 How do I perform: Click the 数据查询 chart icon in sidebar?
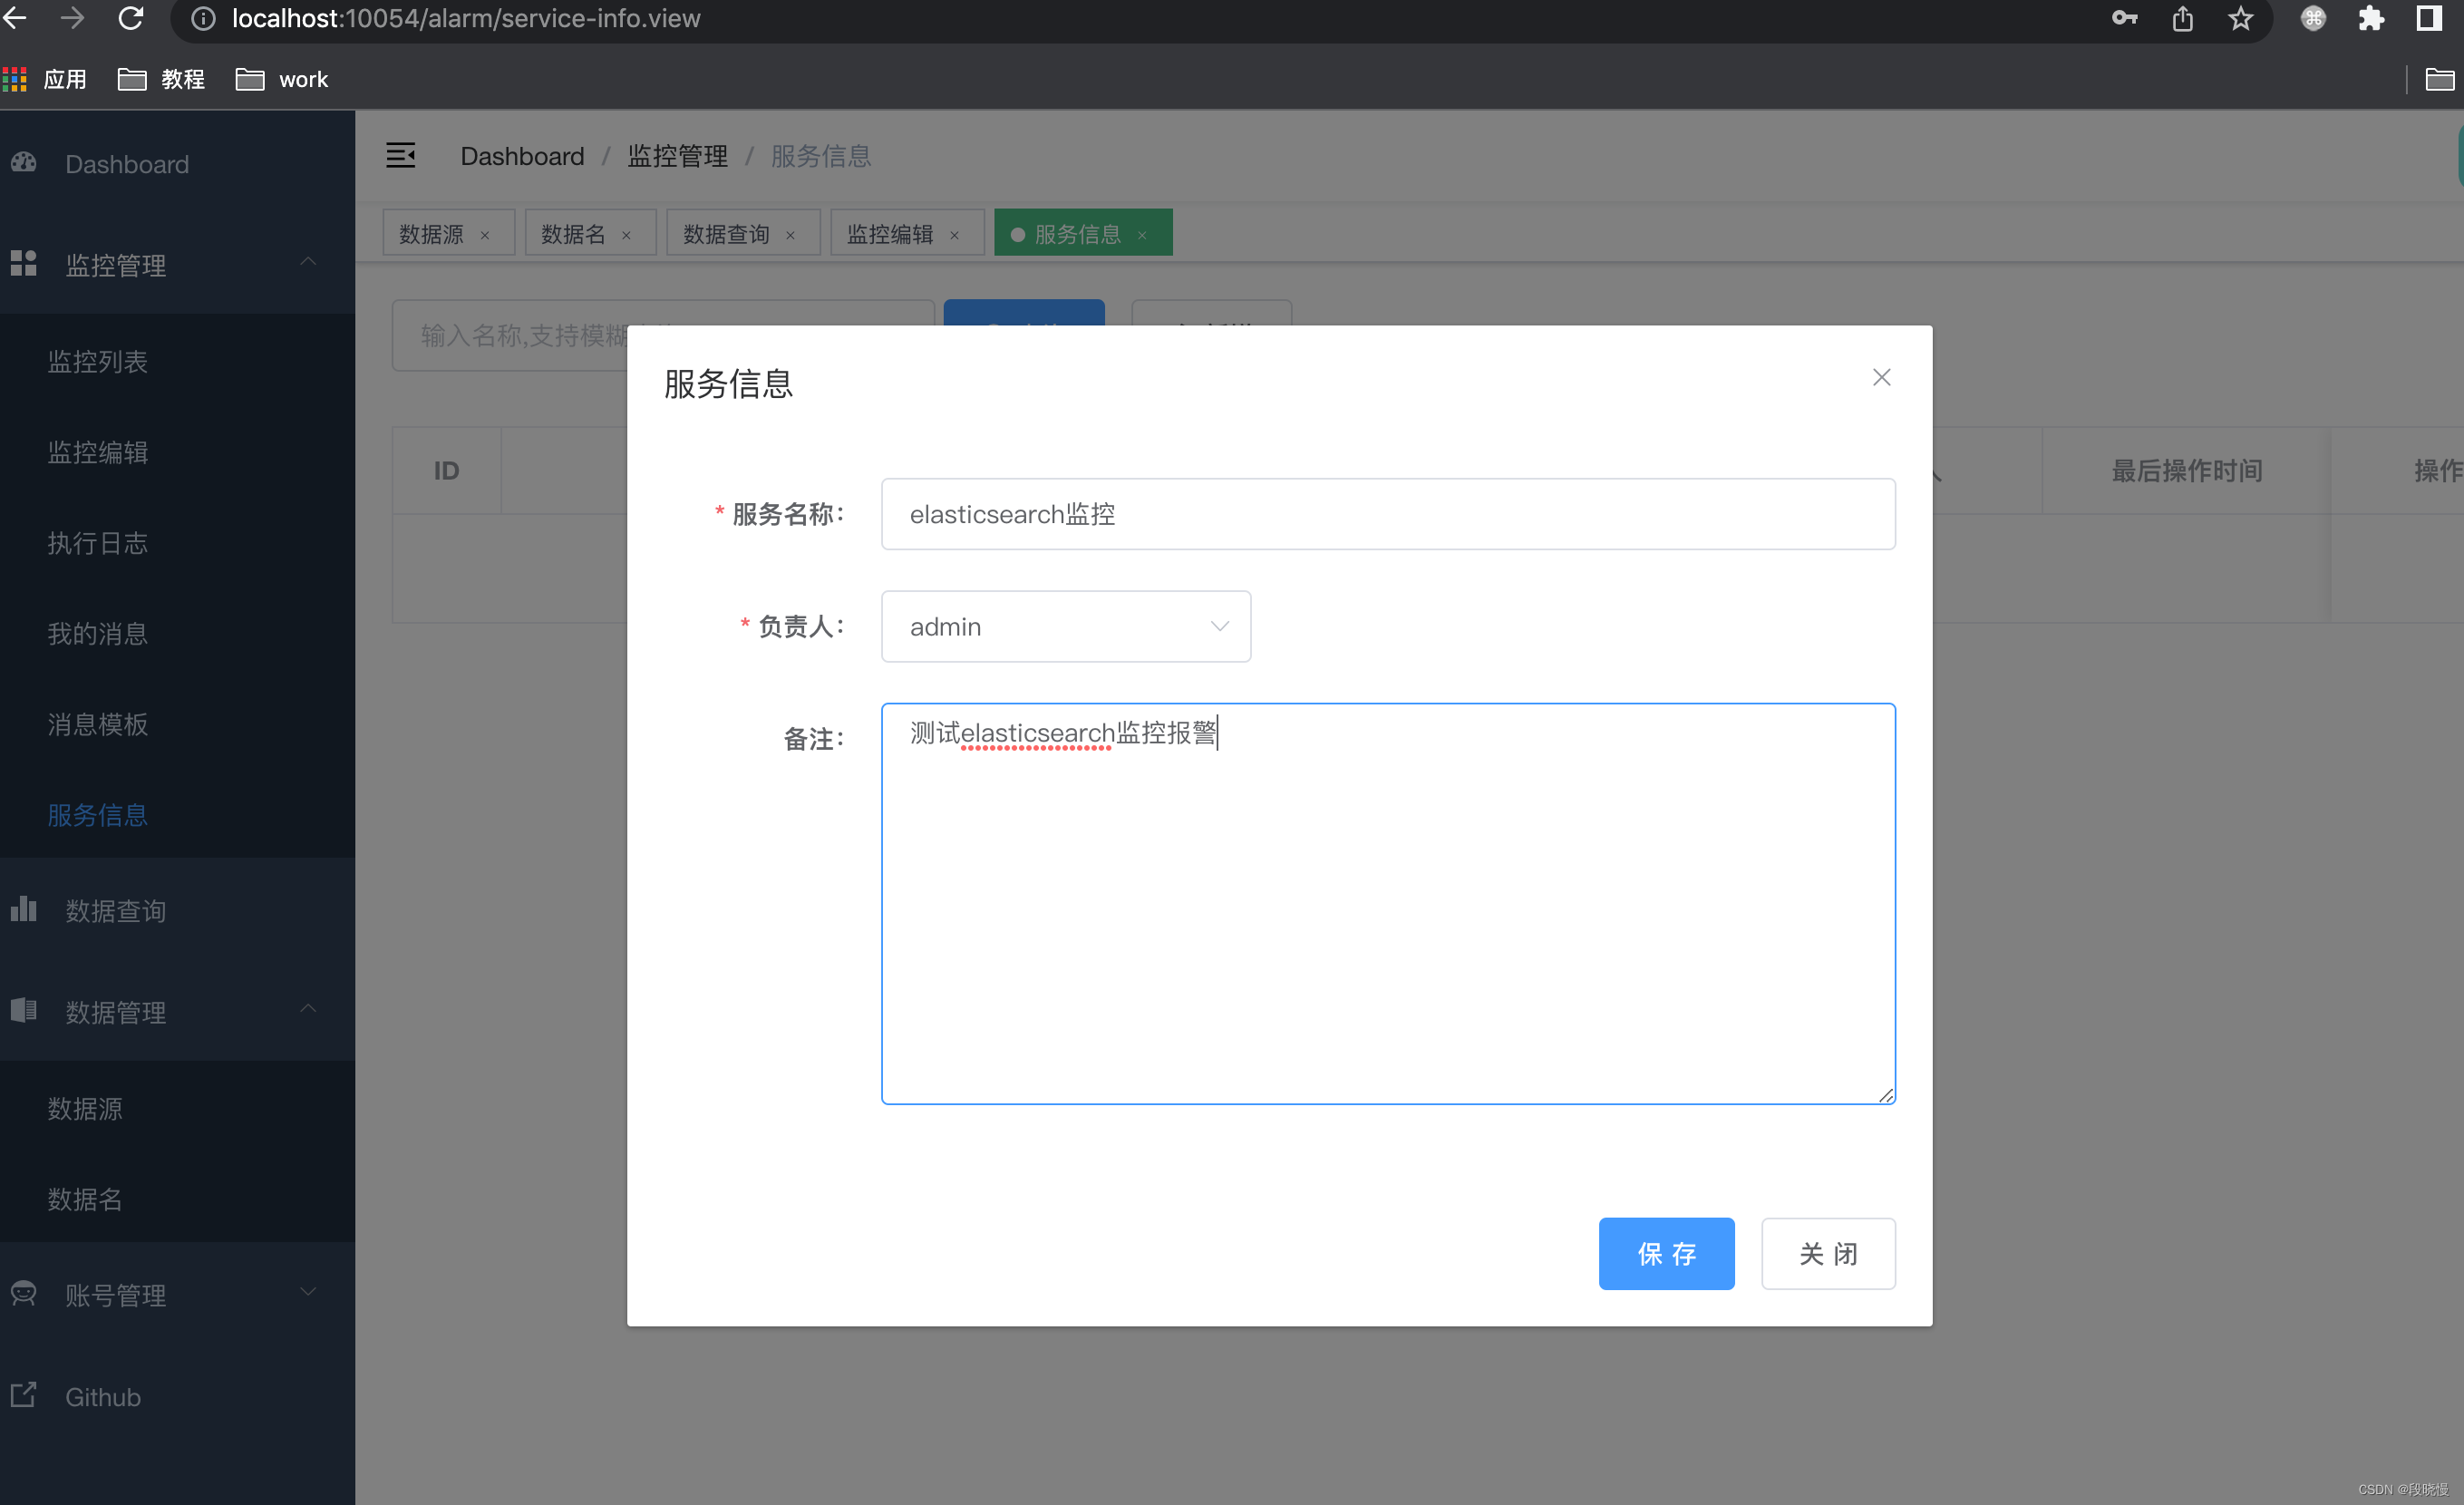point(24,908)
